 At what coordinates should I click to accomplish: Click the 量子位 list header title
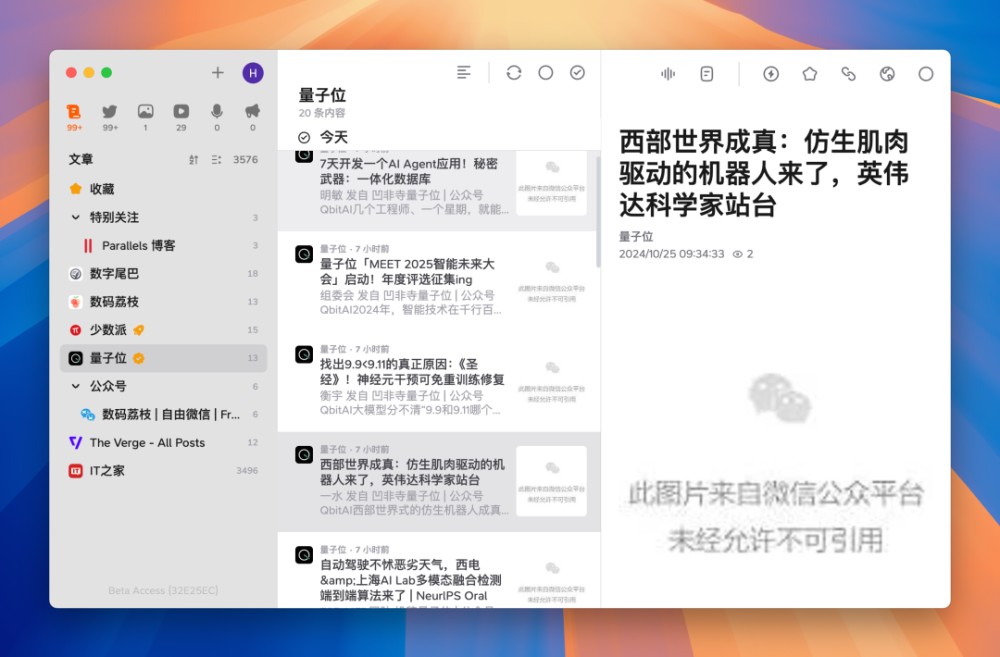coord(322,96)
